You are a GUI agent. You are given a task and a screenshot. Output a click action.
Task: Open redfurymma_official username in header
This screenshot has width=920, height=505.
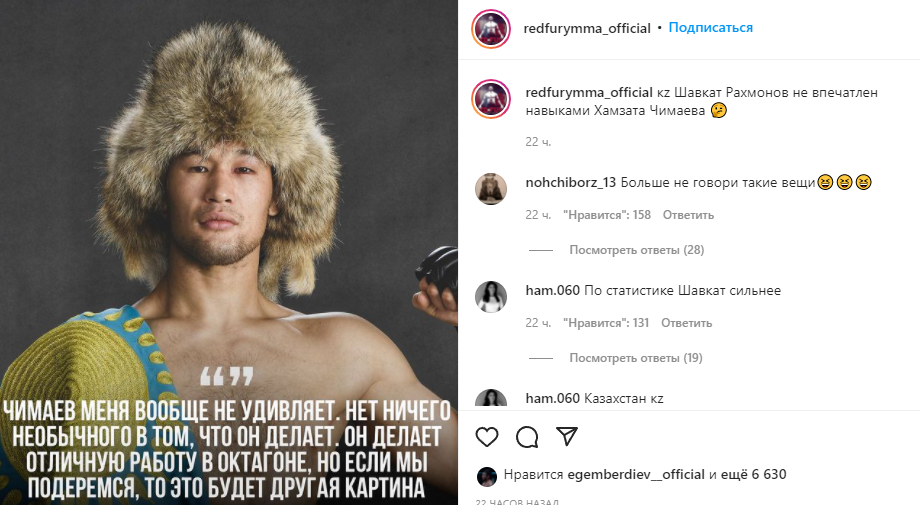(587, 28)
